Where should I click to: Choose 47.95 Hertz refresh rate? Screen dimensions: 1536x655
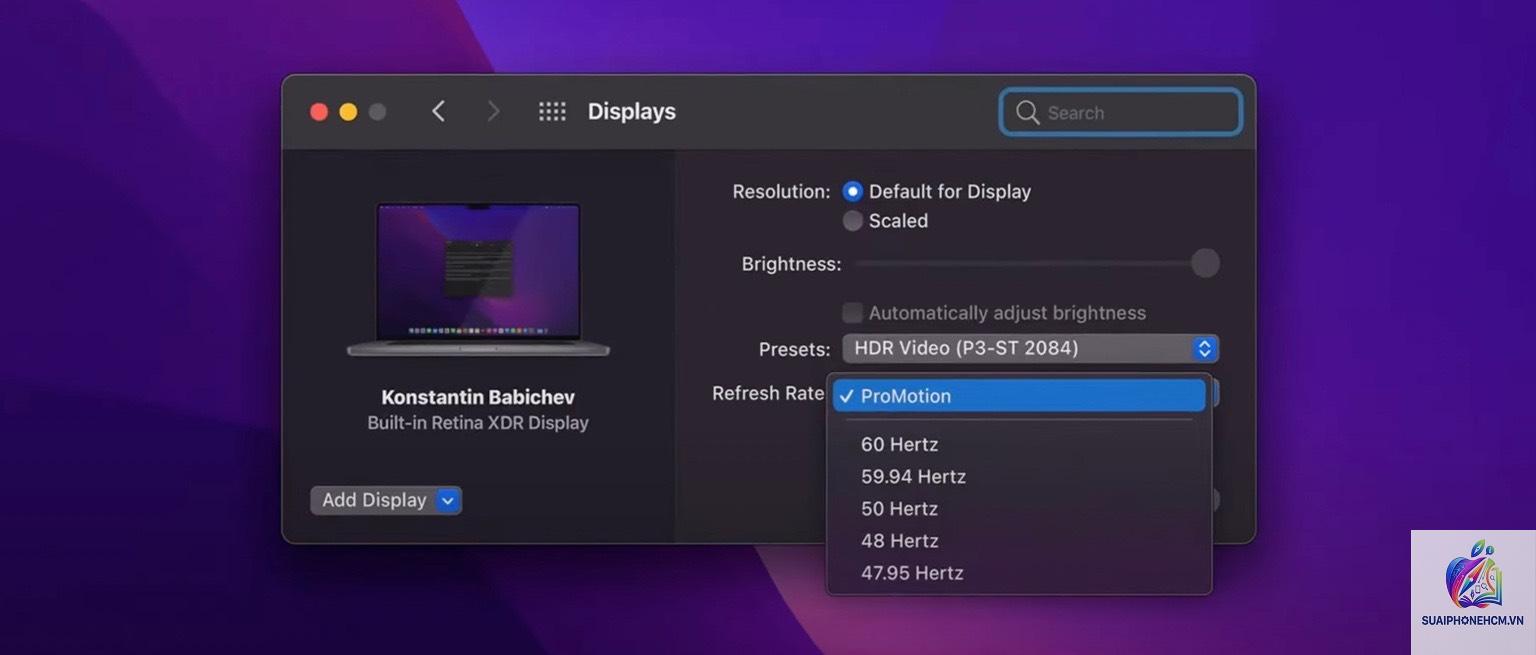[1019, 573]
